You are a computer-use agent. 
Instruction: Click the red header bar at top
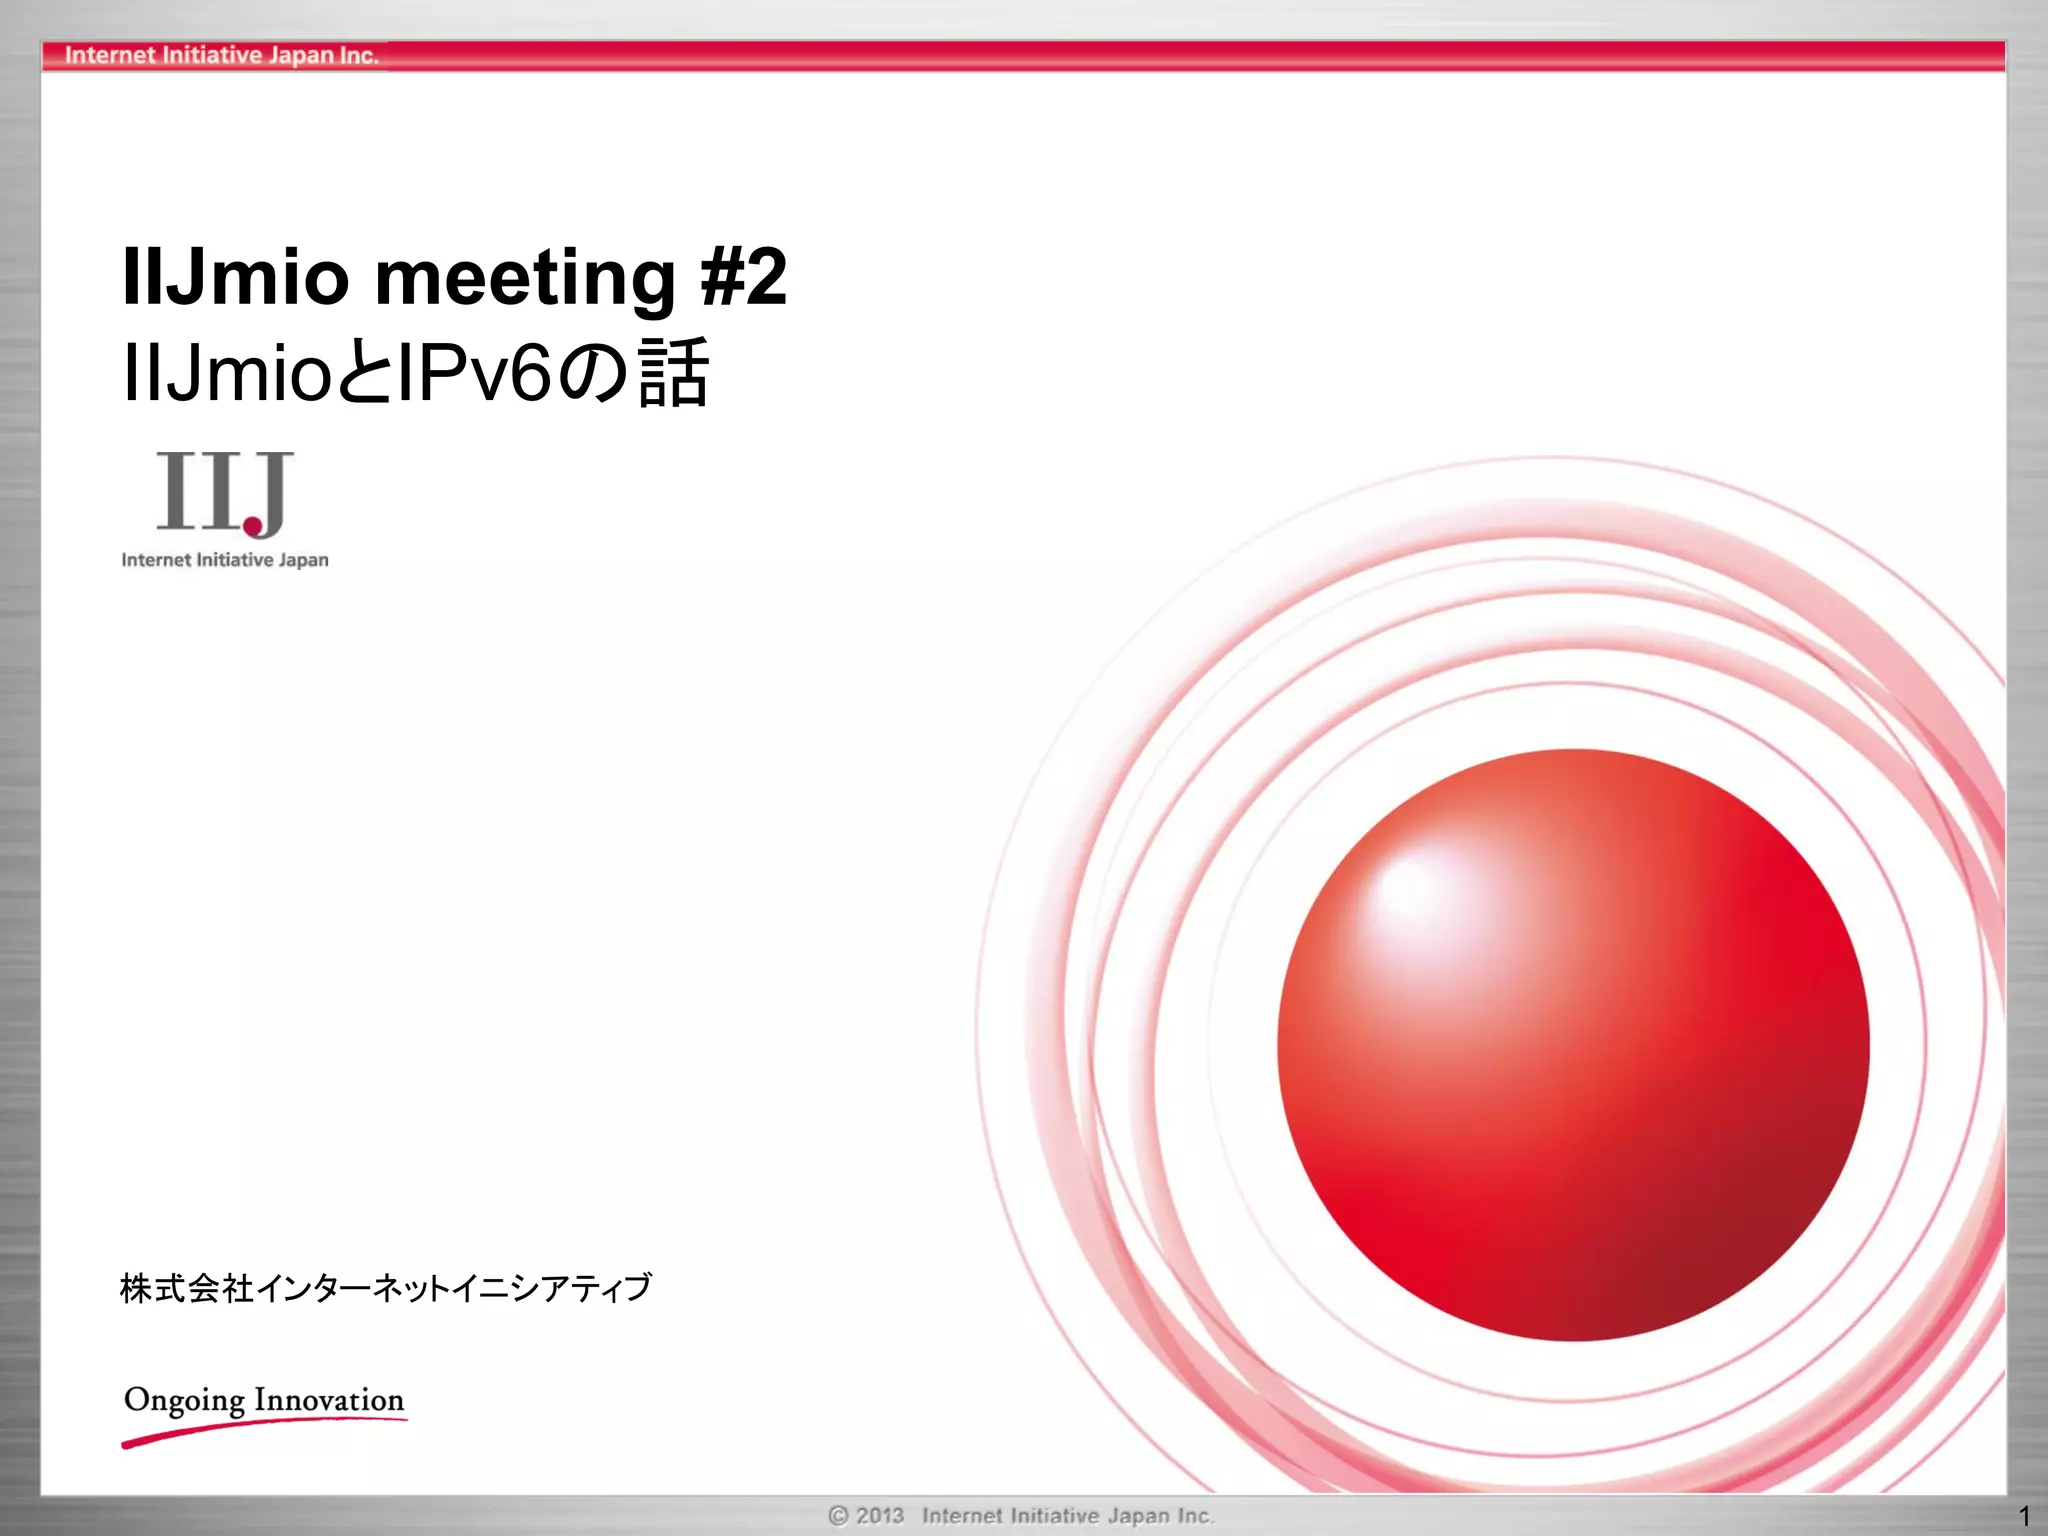[1200, 55]
